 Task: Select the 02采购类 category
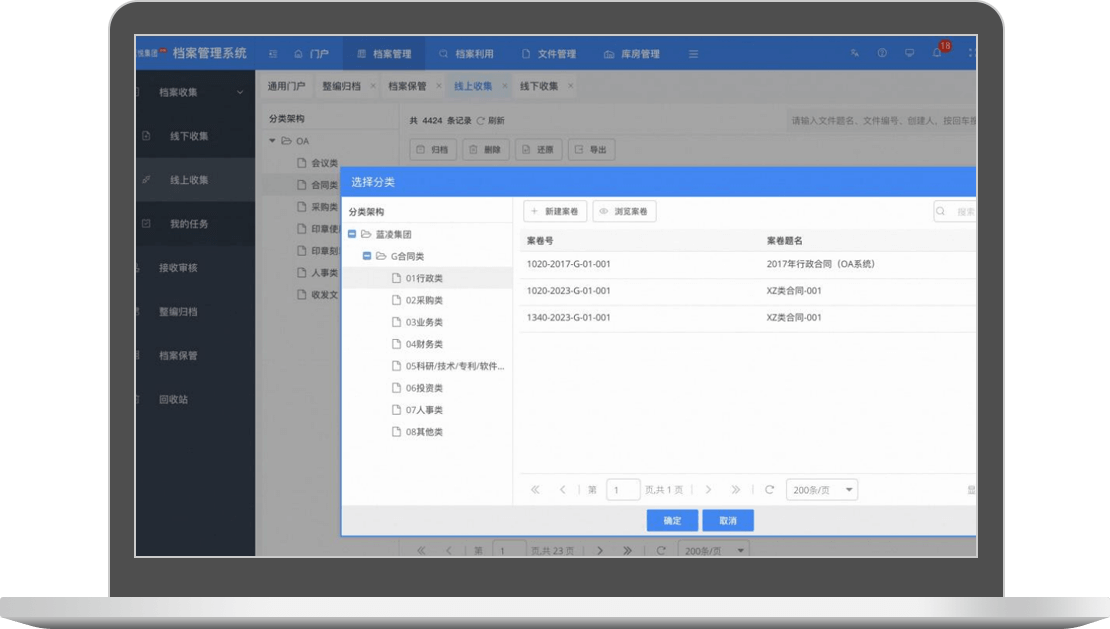424,300
